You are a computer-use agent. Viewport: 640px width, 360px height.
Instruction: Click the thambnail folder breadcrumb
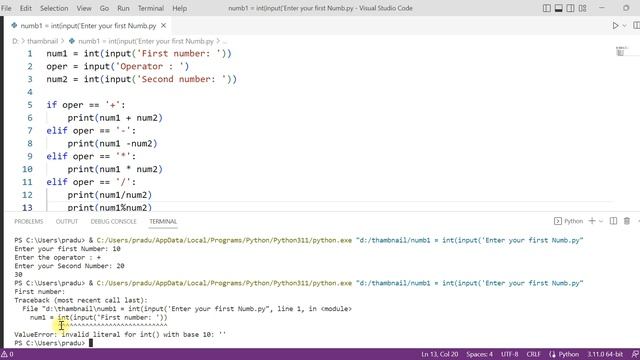(x=42, y=41)
